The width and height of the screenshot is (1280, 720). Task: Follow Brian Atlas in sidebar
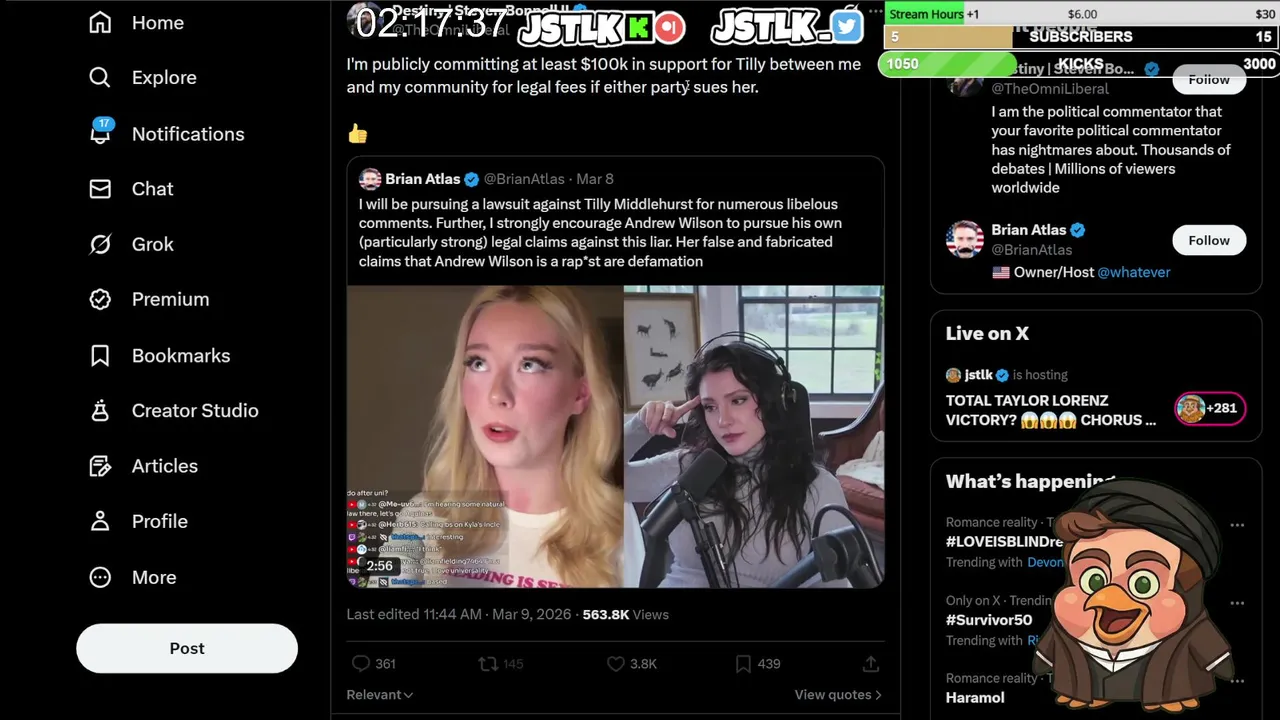pos(1209,240)
